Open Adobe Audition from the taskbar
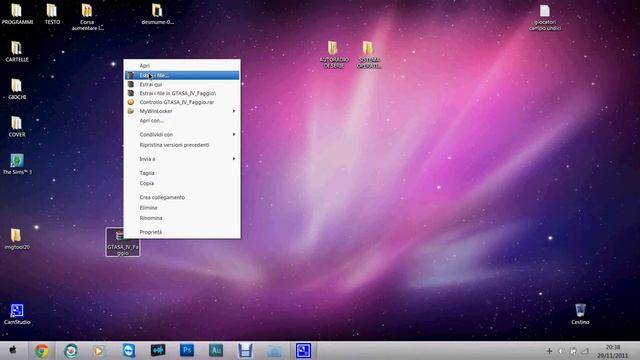 click(x=216, y=351)
